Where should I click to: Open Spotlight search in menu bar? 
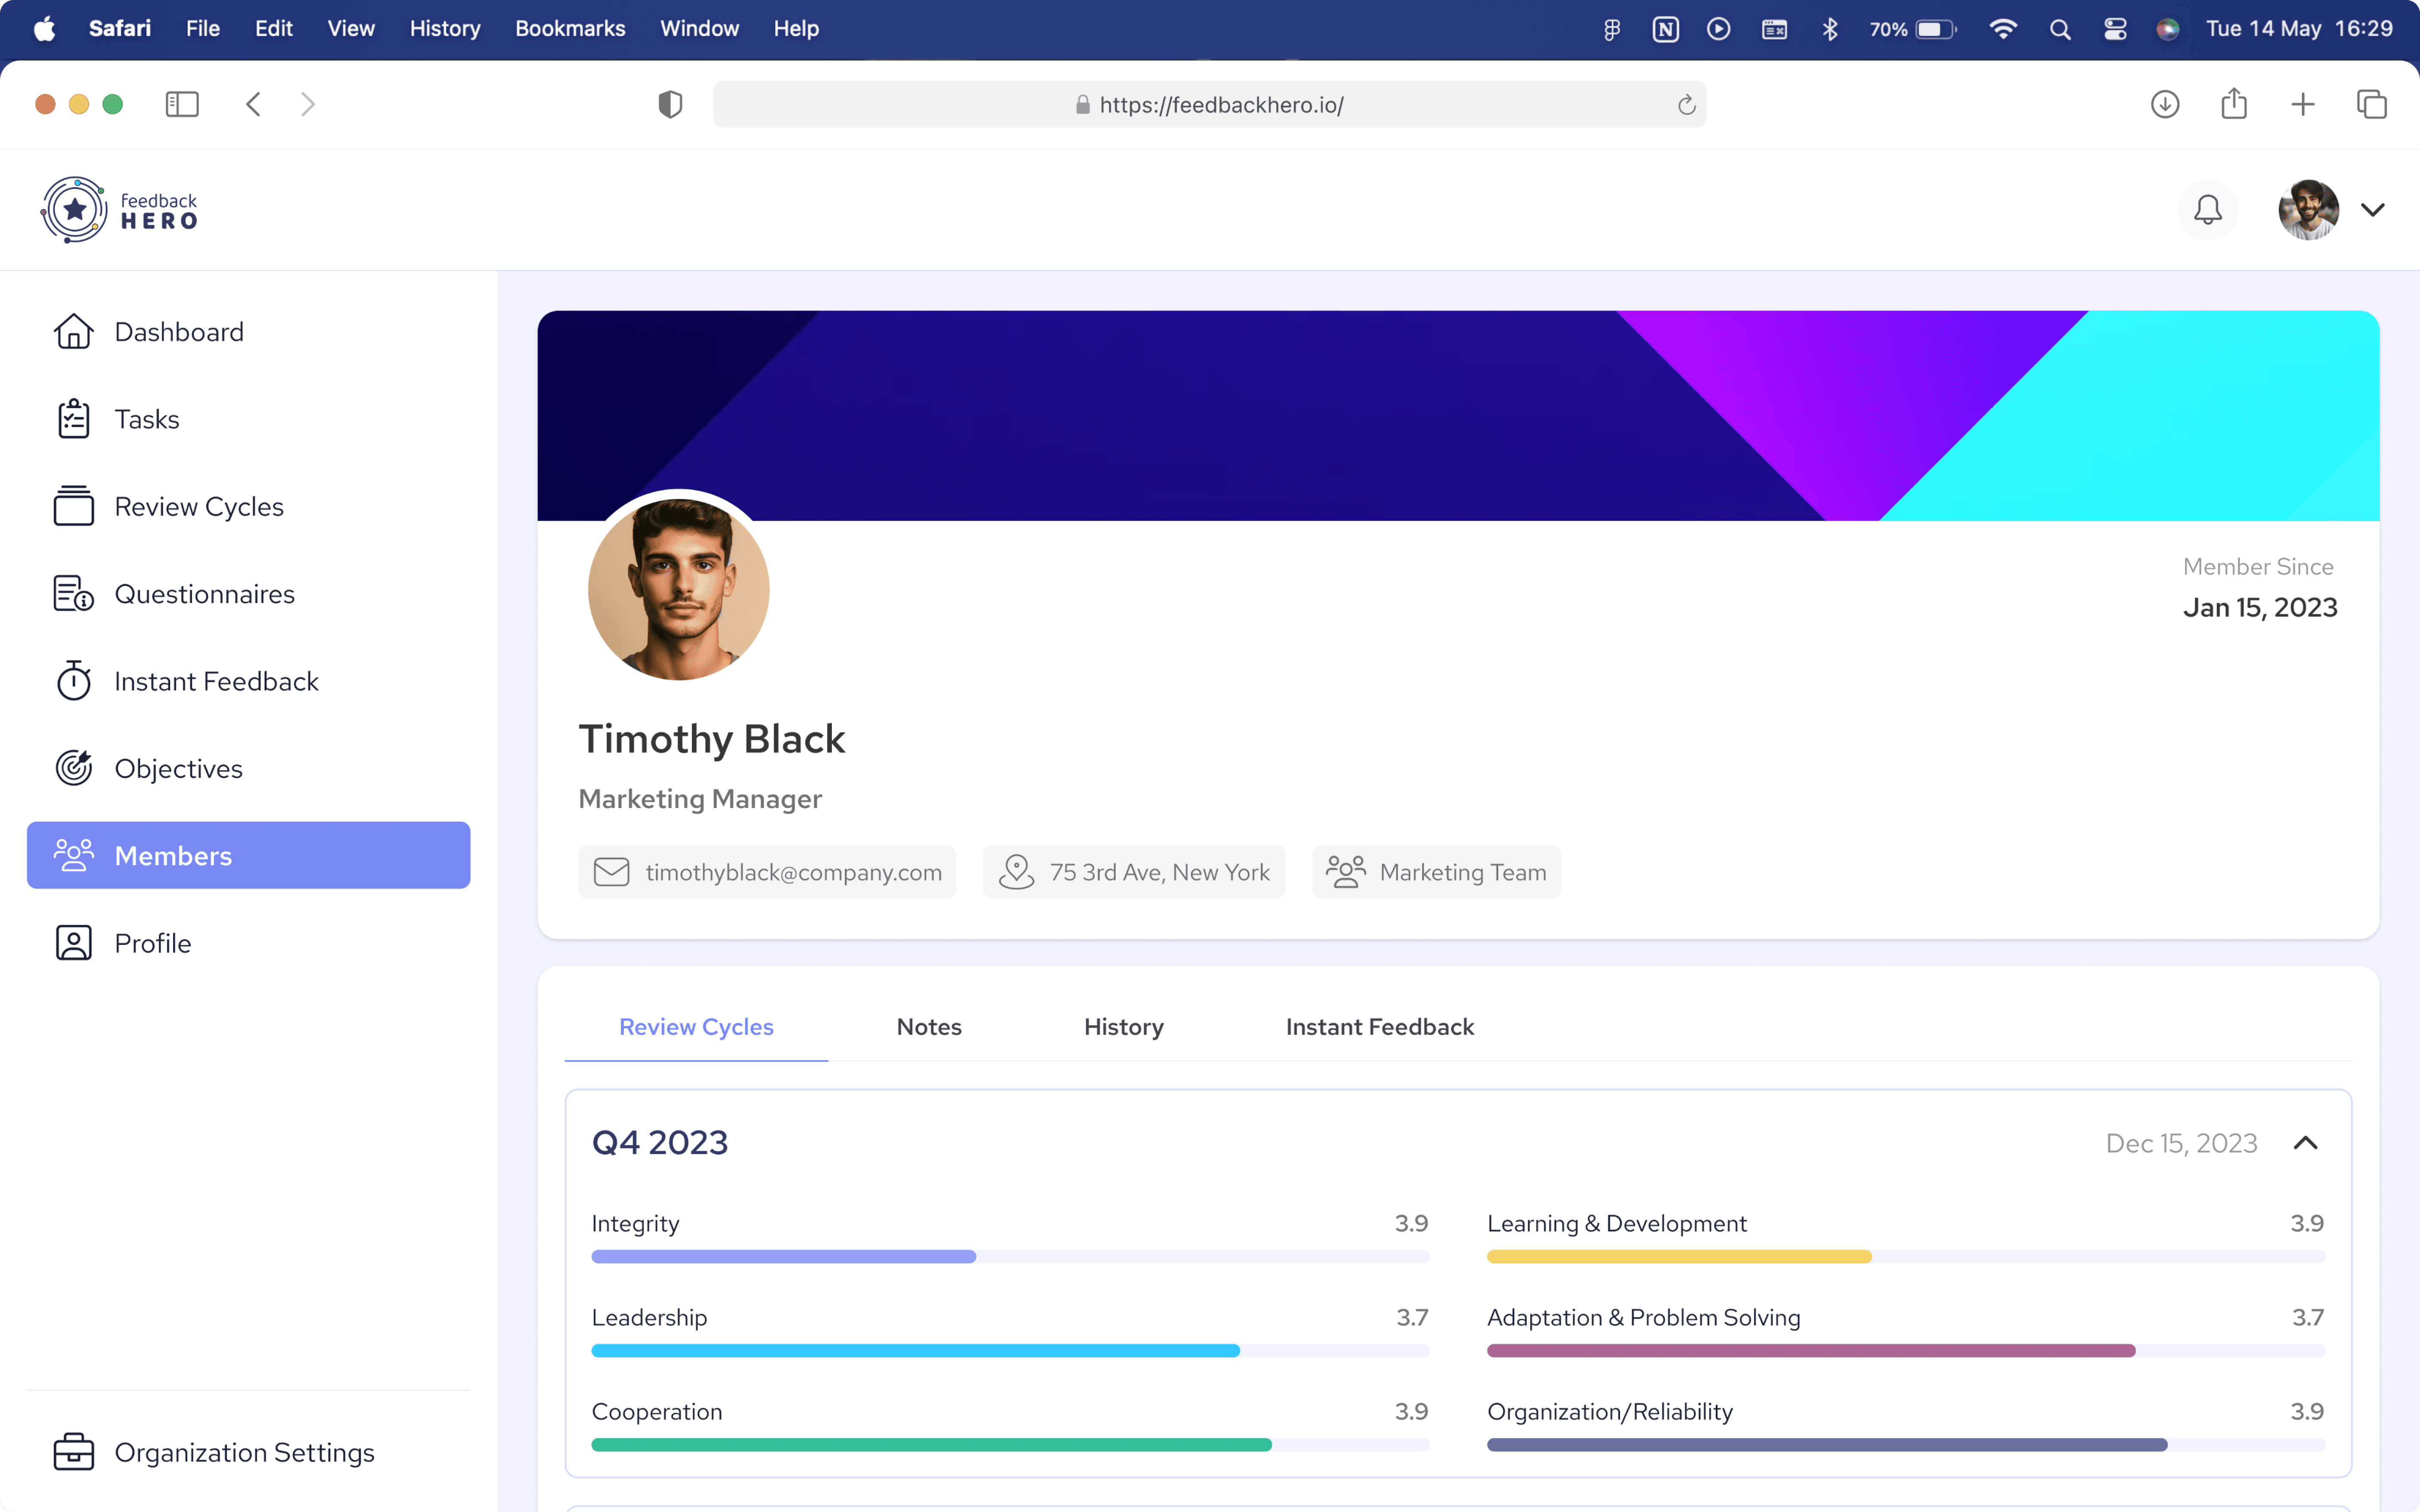tap(2060, 29)
